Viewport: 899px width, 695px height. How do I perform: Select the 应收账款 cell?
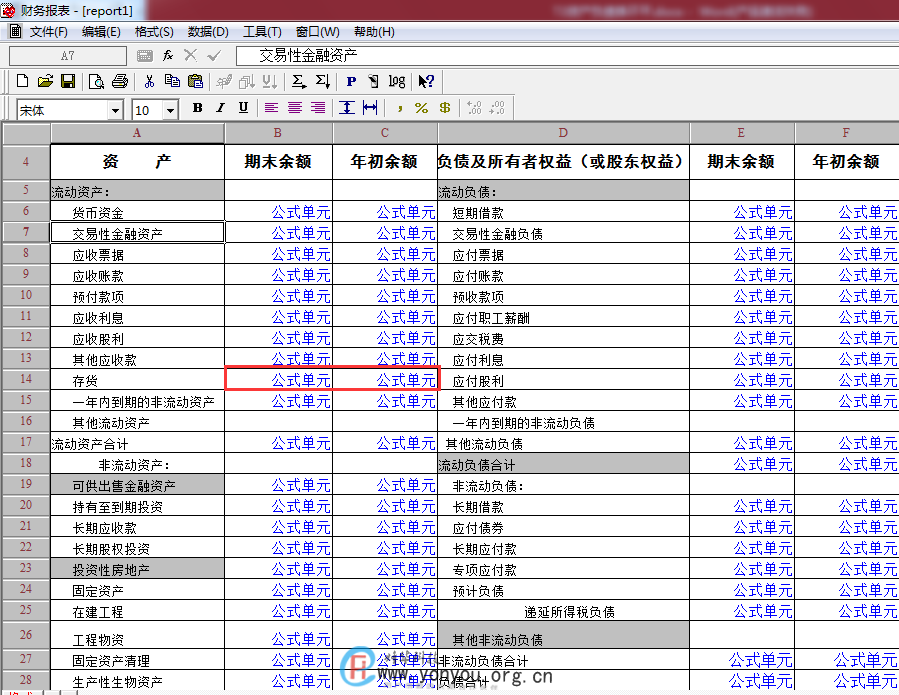[137, 275]
